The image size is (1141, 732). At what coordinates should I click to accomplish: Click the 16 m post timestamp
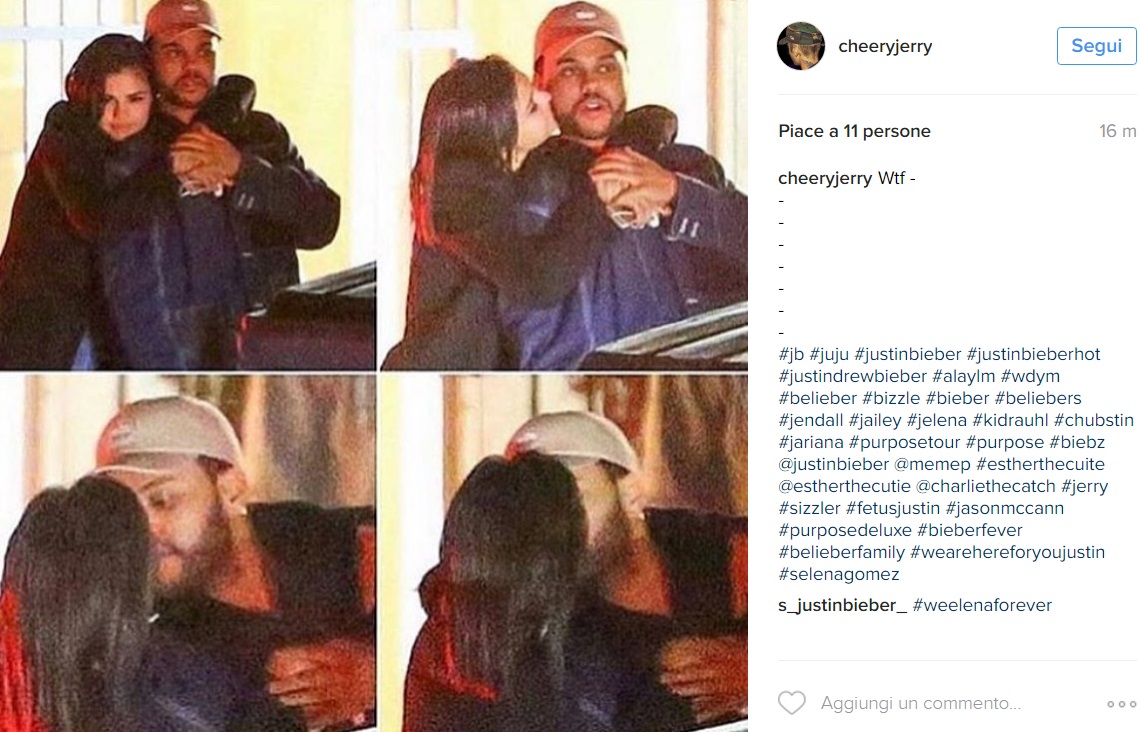[1118, 132]
